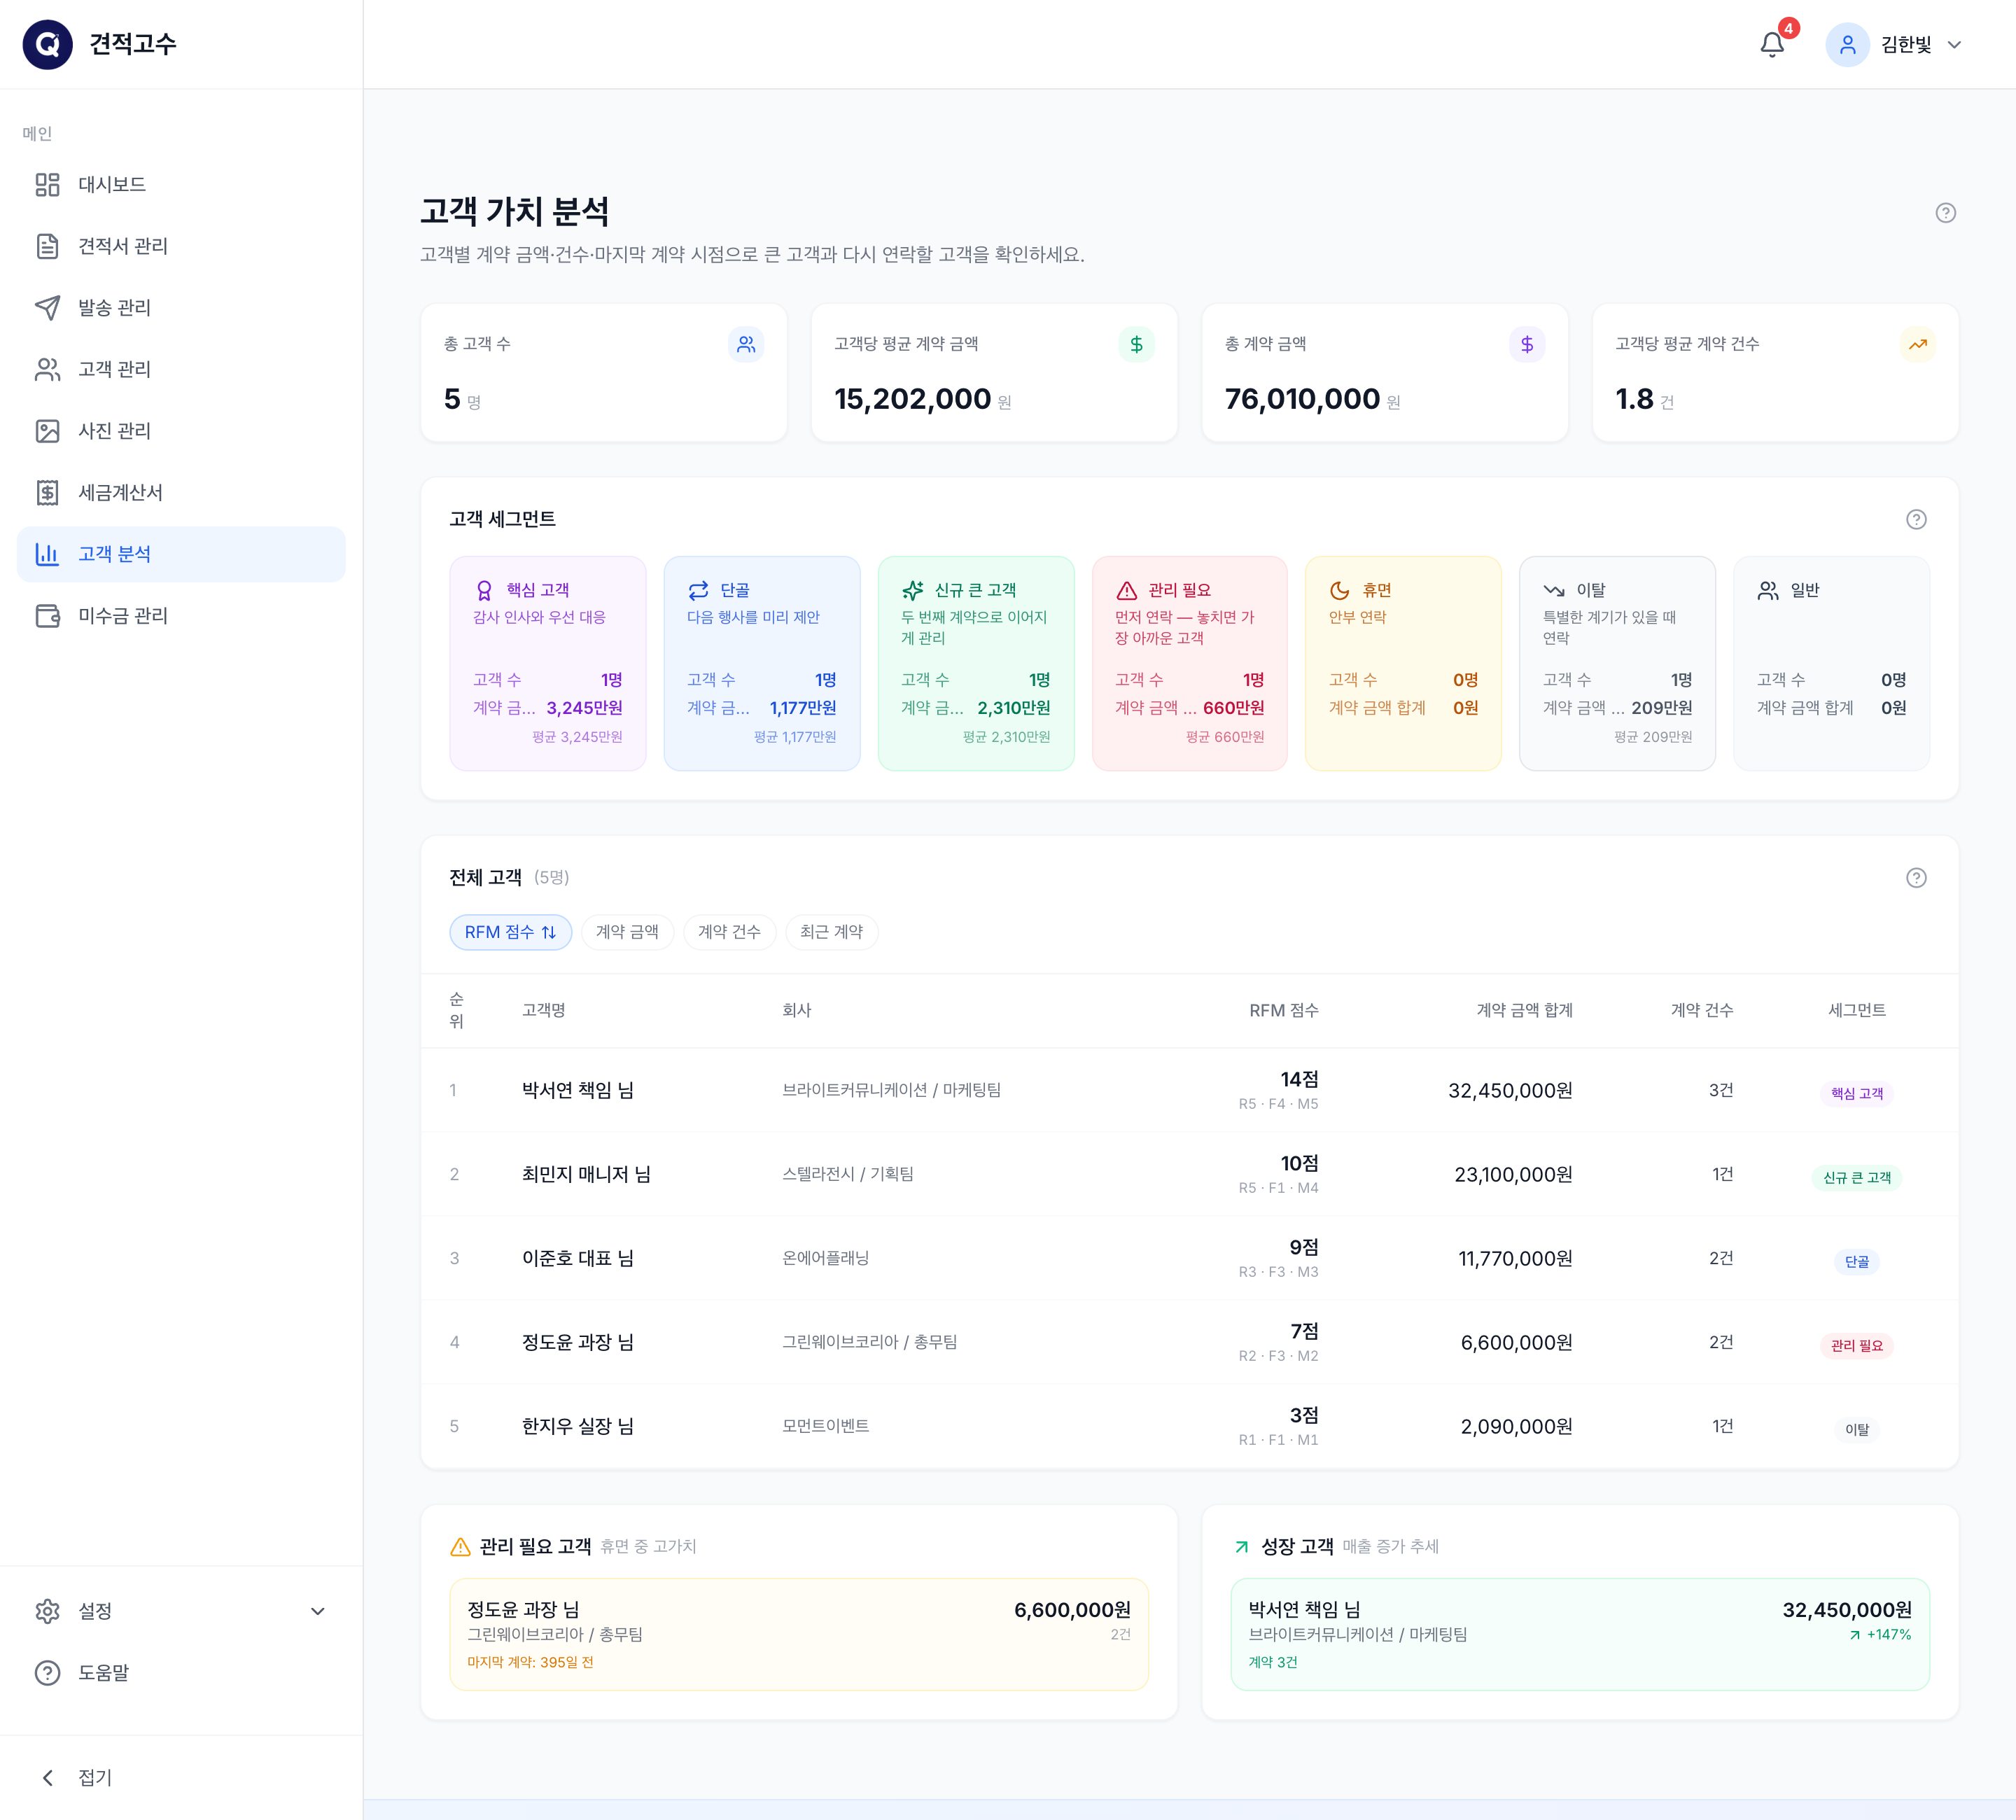Click the 관리 필요 warning icon in segments
The height and width of the screenshot is (1820, 2016).
[1126, 590]
